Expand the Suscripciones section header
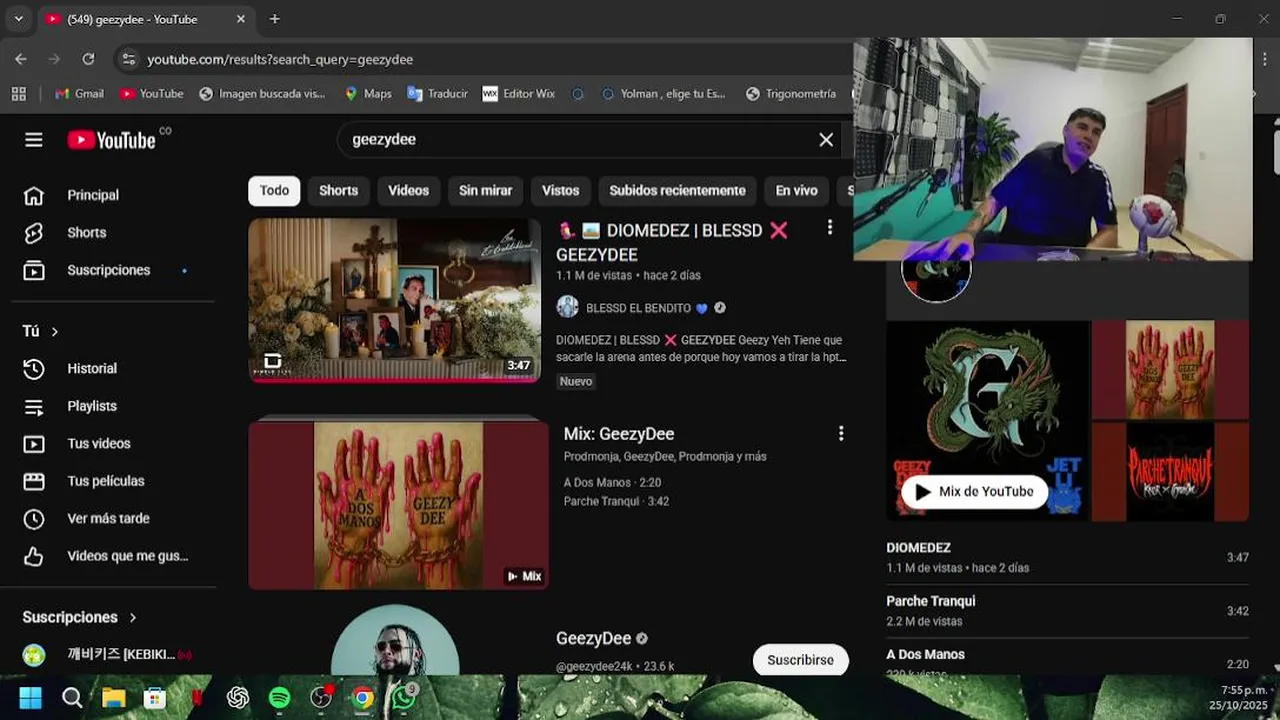This screenshot has height=720, width=1280. coord(80,617)
